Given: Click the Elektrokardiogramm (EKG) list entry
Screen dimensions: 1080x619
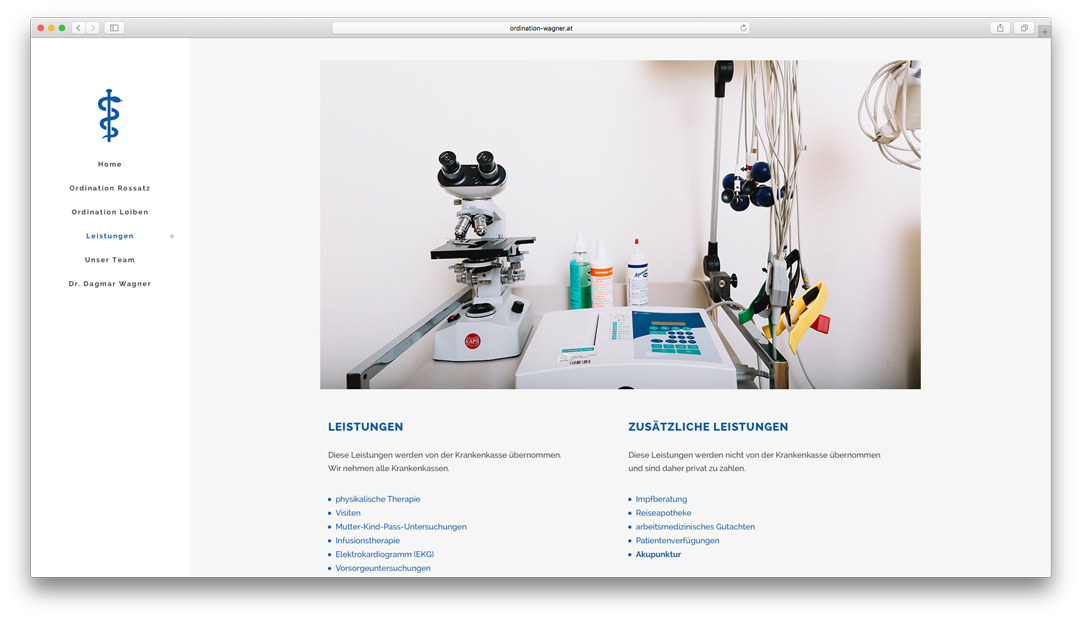Looking at the screenshot, I should pyautogui.click(x=384, y=554).
